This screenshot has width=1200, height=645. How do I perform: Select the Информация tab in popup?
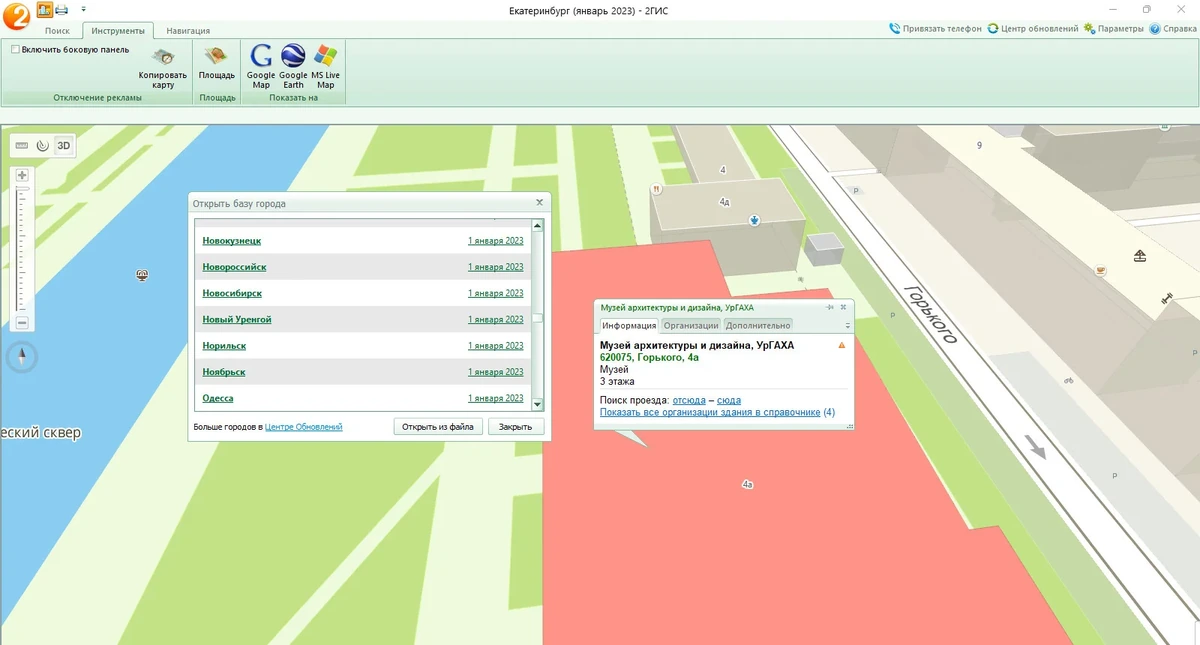629,325
